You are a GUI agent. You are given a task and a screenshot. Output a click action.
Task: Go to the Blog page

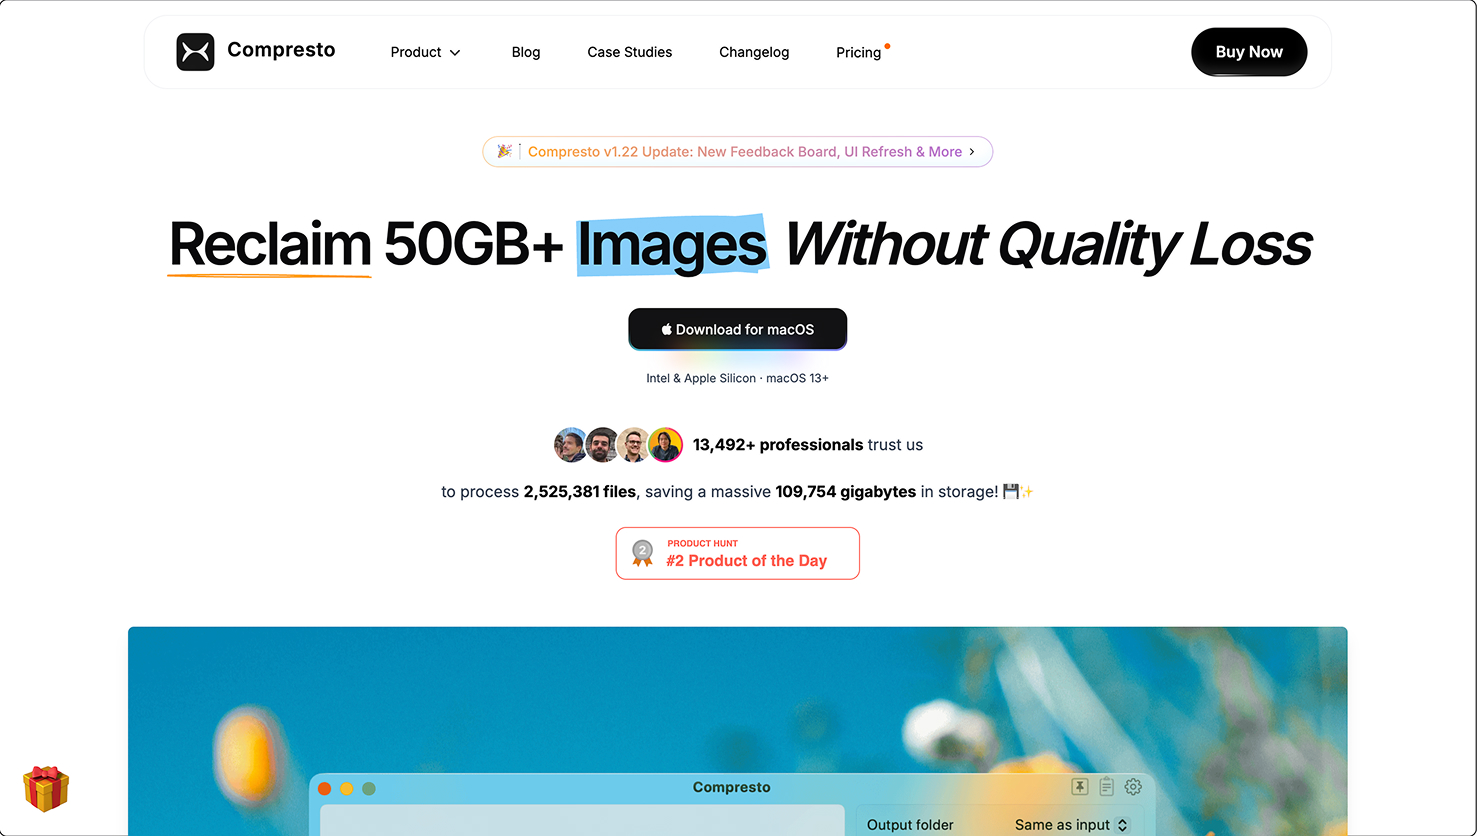coord(526,52)
